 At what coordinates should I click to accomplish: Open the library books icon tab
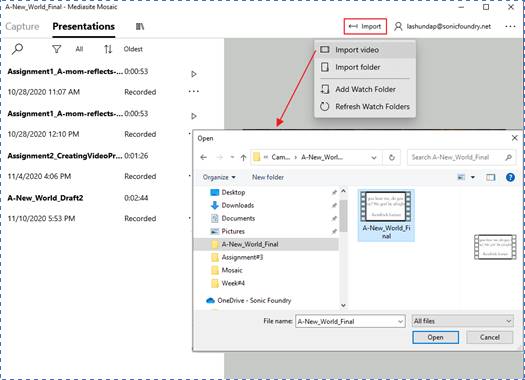tap(140, 26)
